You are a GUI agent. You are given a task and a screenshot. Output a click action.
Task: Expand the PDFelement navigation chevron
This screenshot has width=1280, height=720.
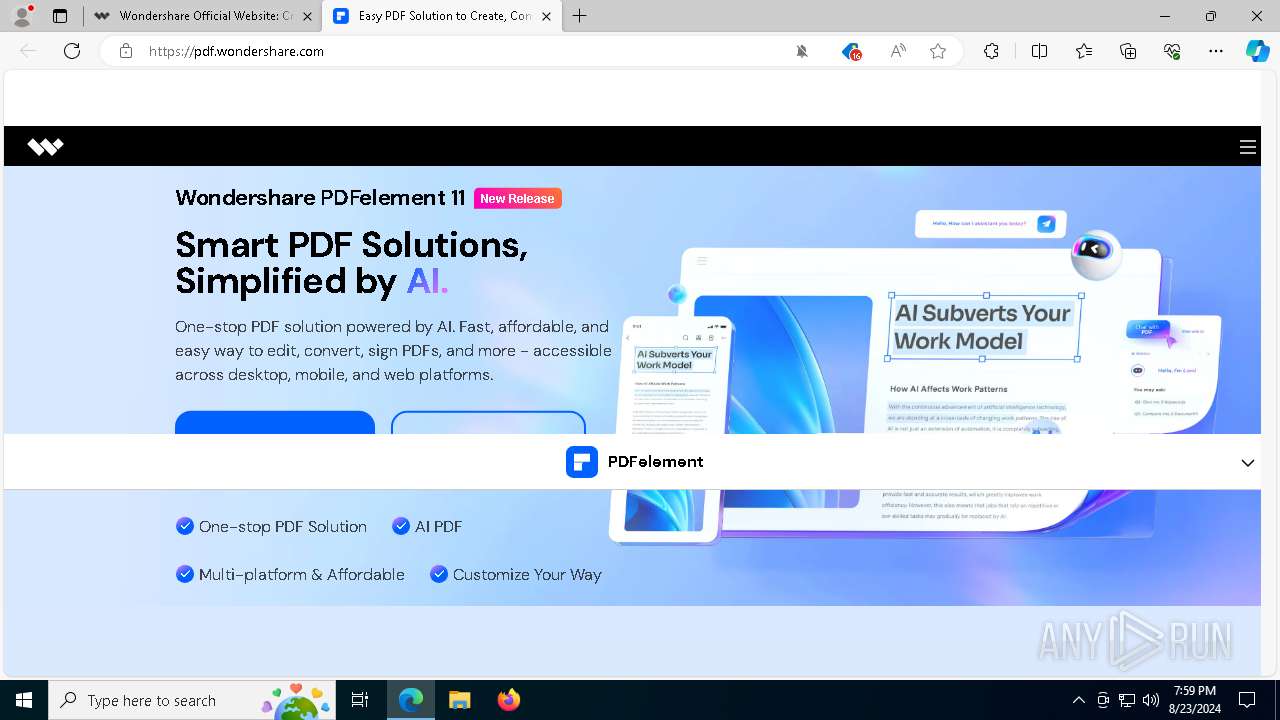pyautogui.click(x=1248, y=463)
